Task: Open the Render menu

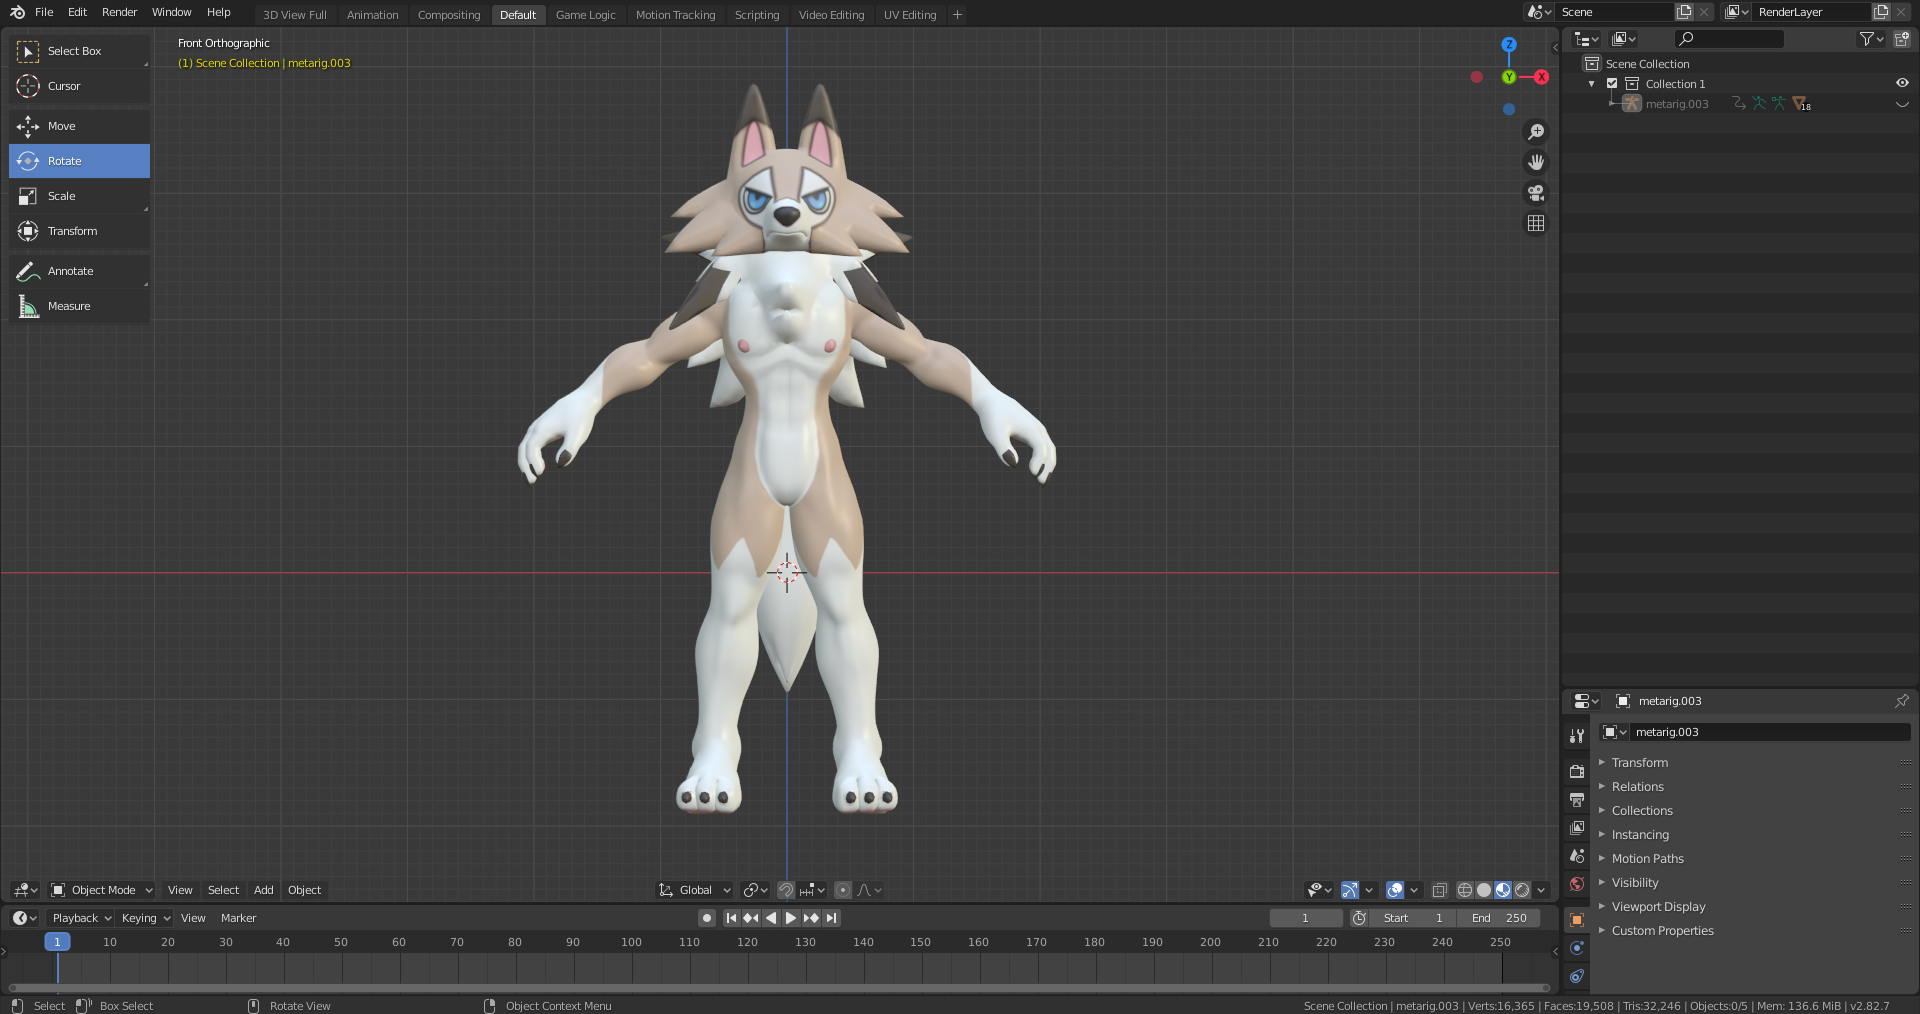Action: coord(119,12)
